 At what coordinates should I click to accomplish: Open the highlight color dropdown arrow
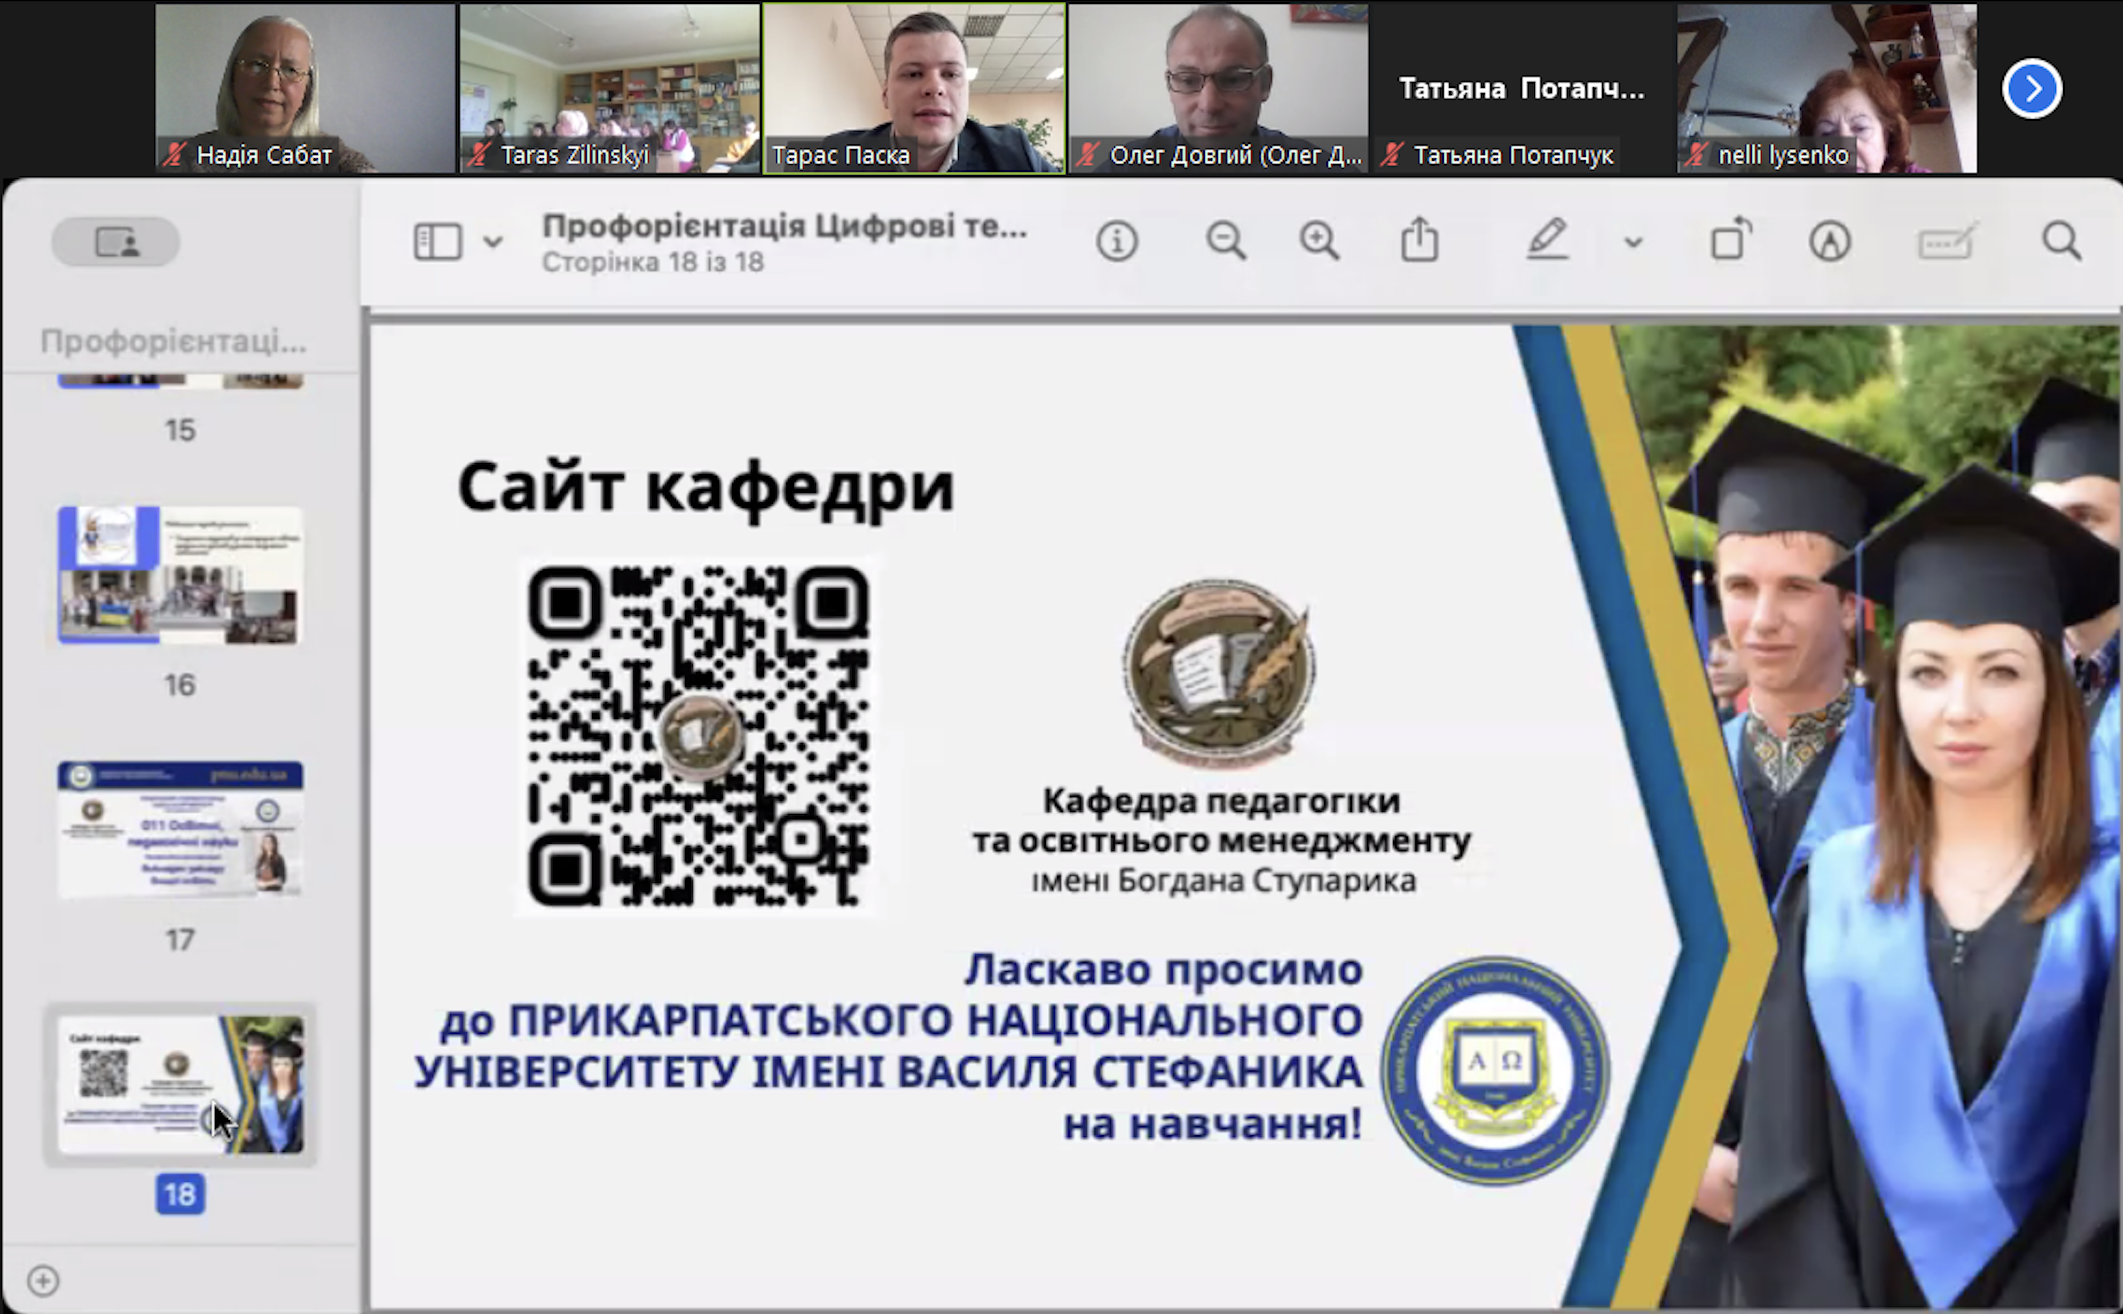click(1633, 242)
